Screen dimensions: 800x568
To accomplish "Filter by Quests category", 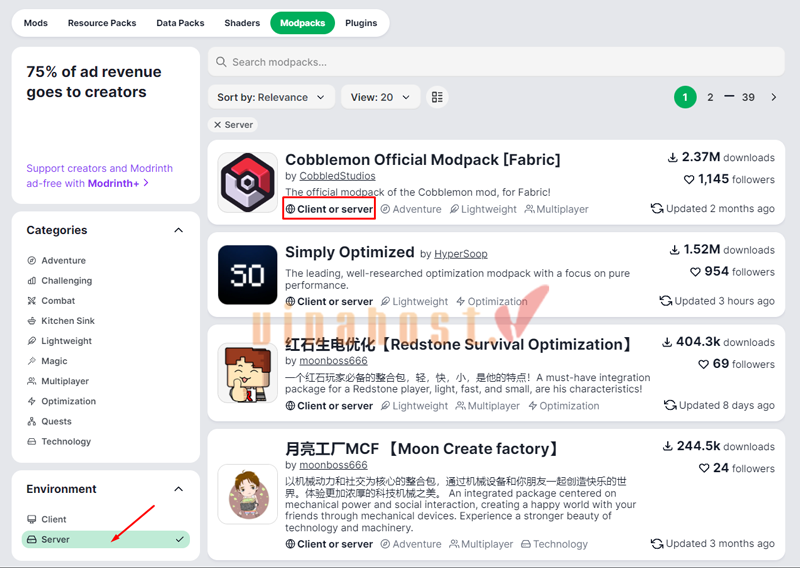I will click(x=49, y=422).
